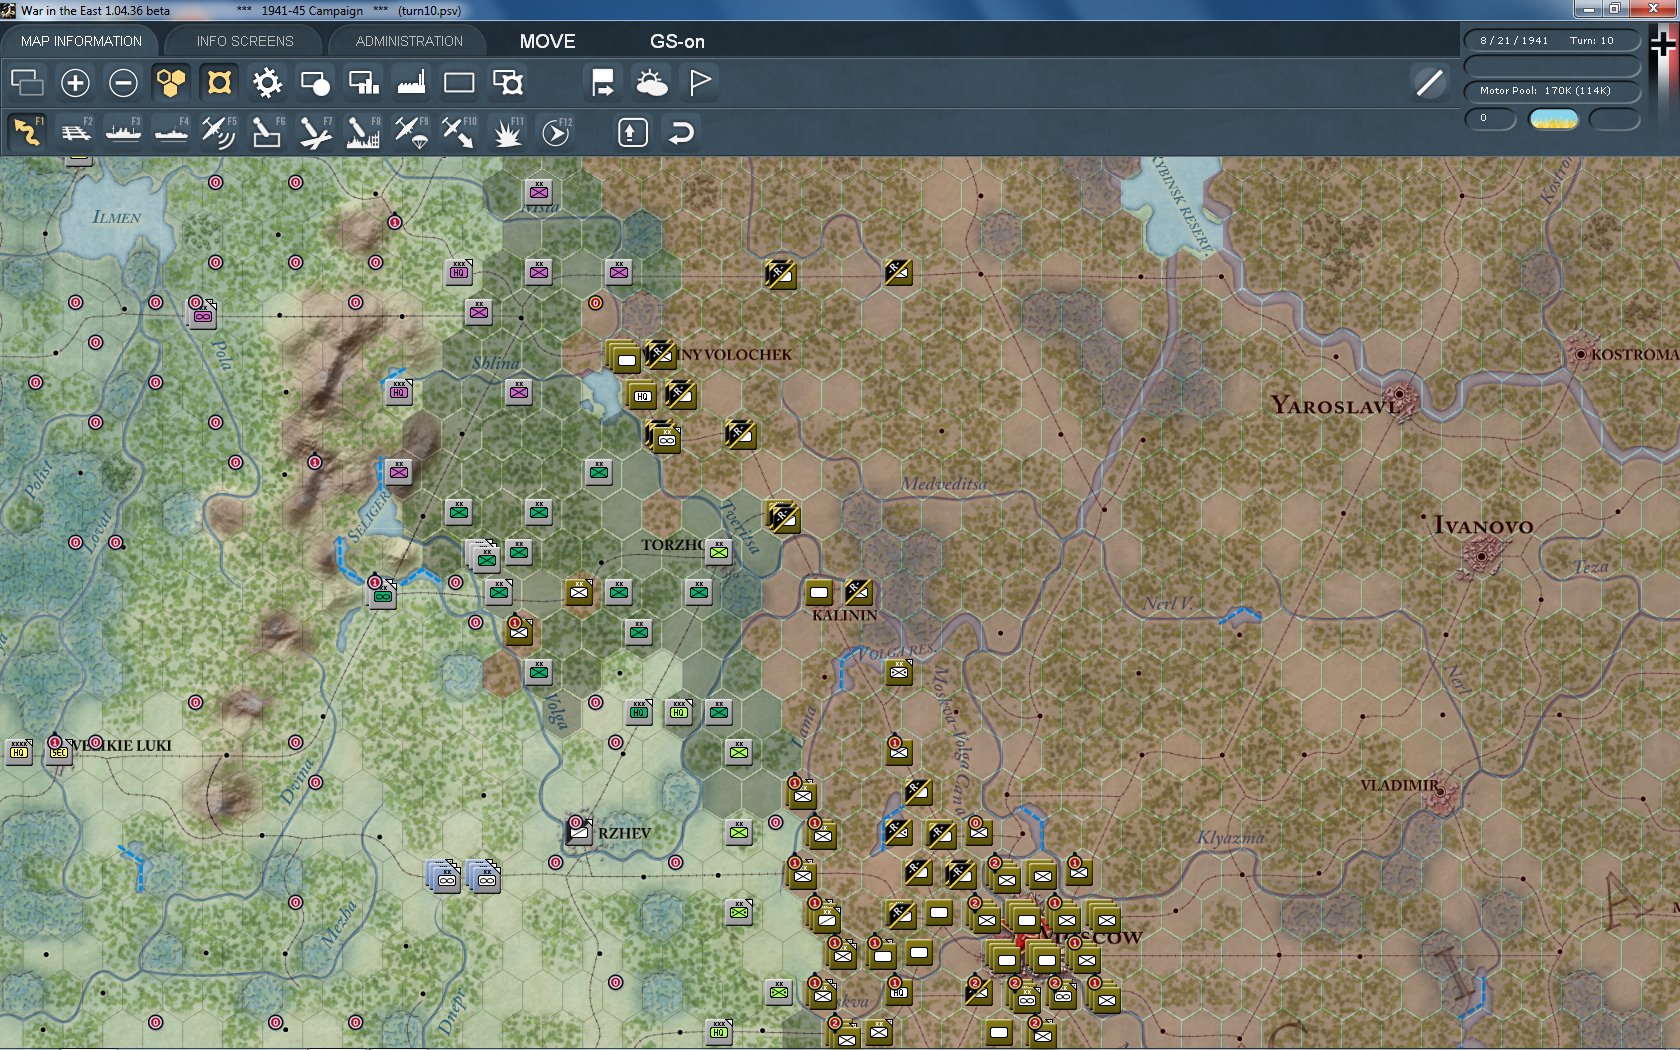The width and height of the screenshot is (1680, 1050).
Task: Click the blue and yellow weather indicator
Action: pyautogui.click(x=1554, y=119)
